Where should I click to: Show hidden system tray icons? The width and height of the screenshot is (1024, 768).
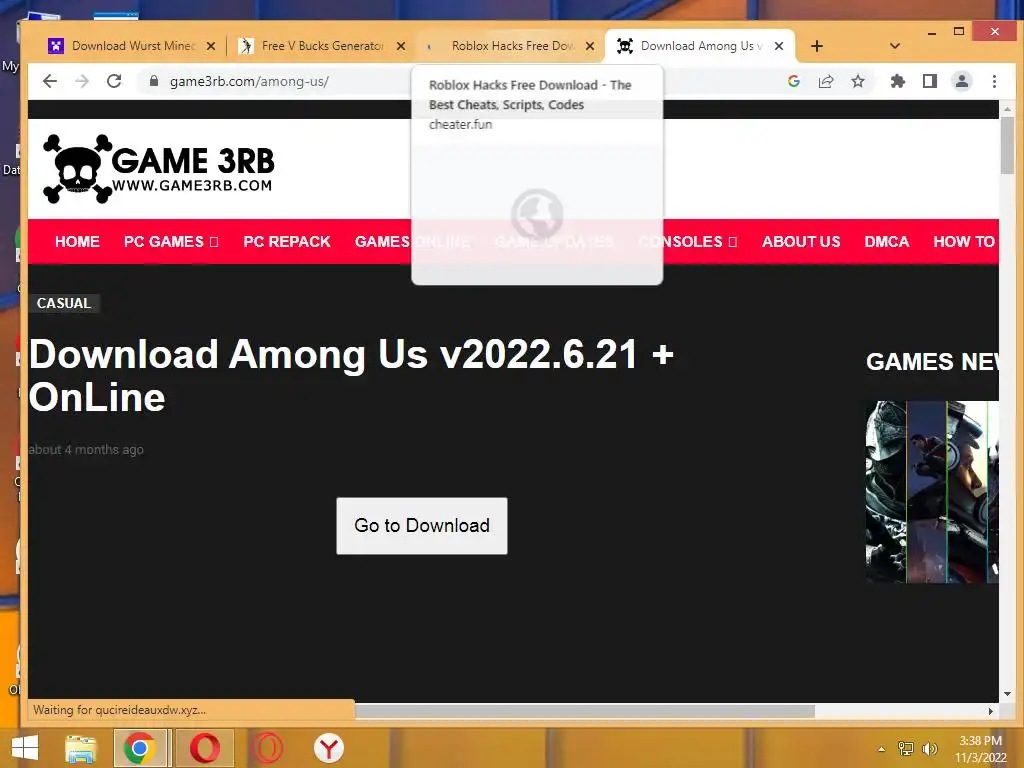tap(881, 749)
